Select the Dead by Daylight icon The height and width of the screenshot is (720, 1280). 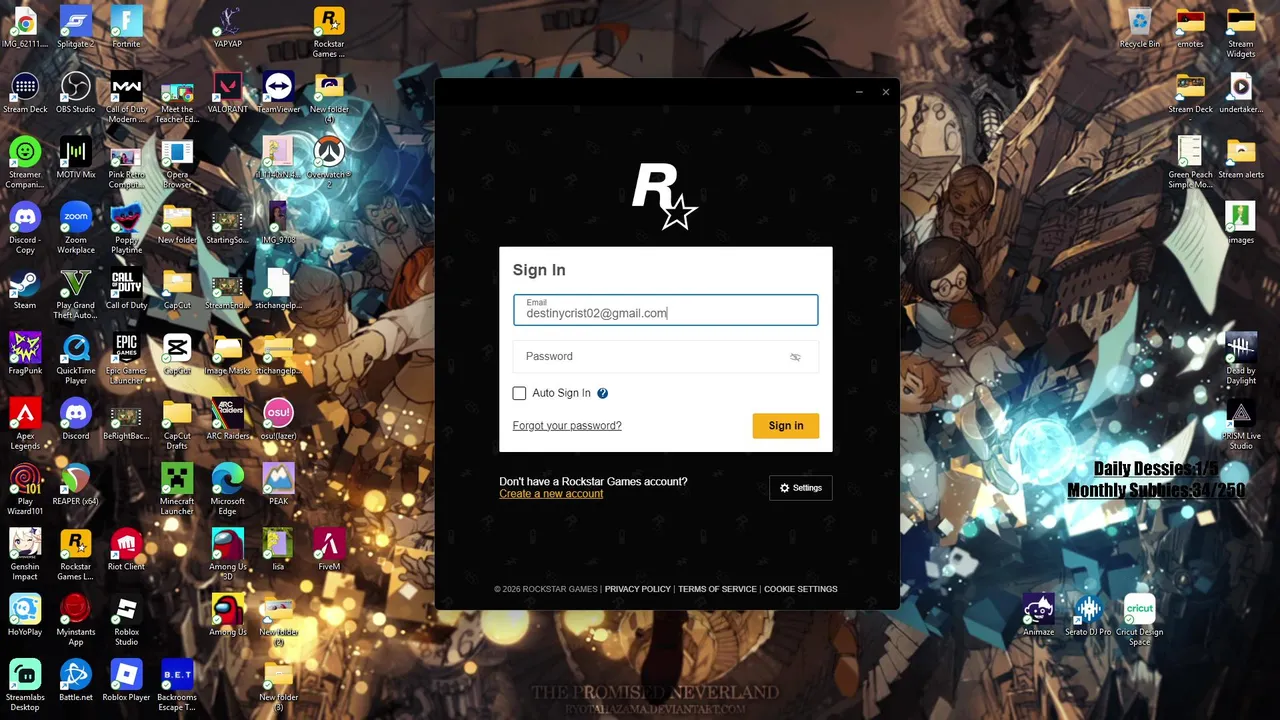point(1241,359)
